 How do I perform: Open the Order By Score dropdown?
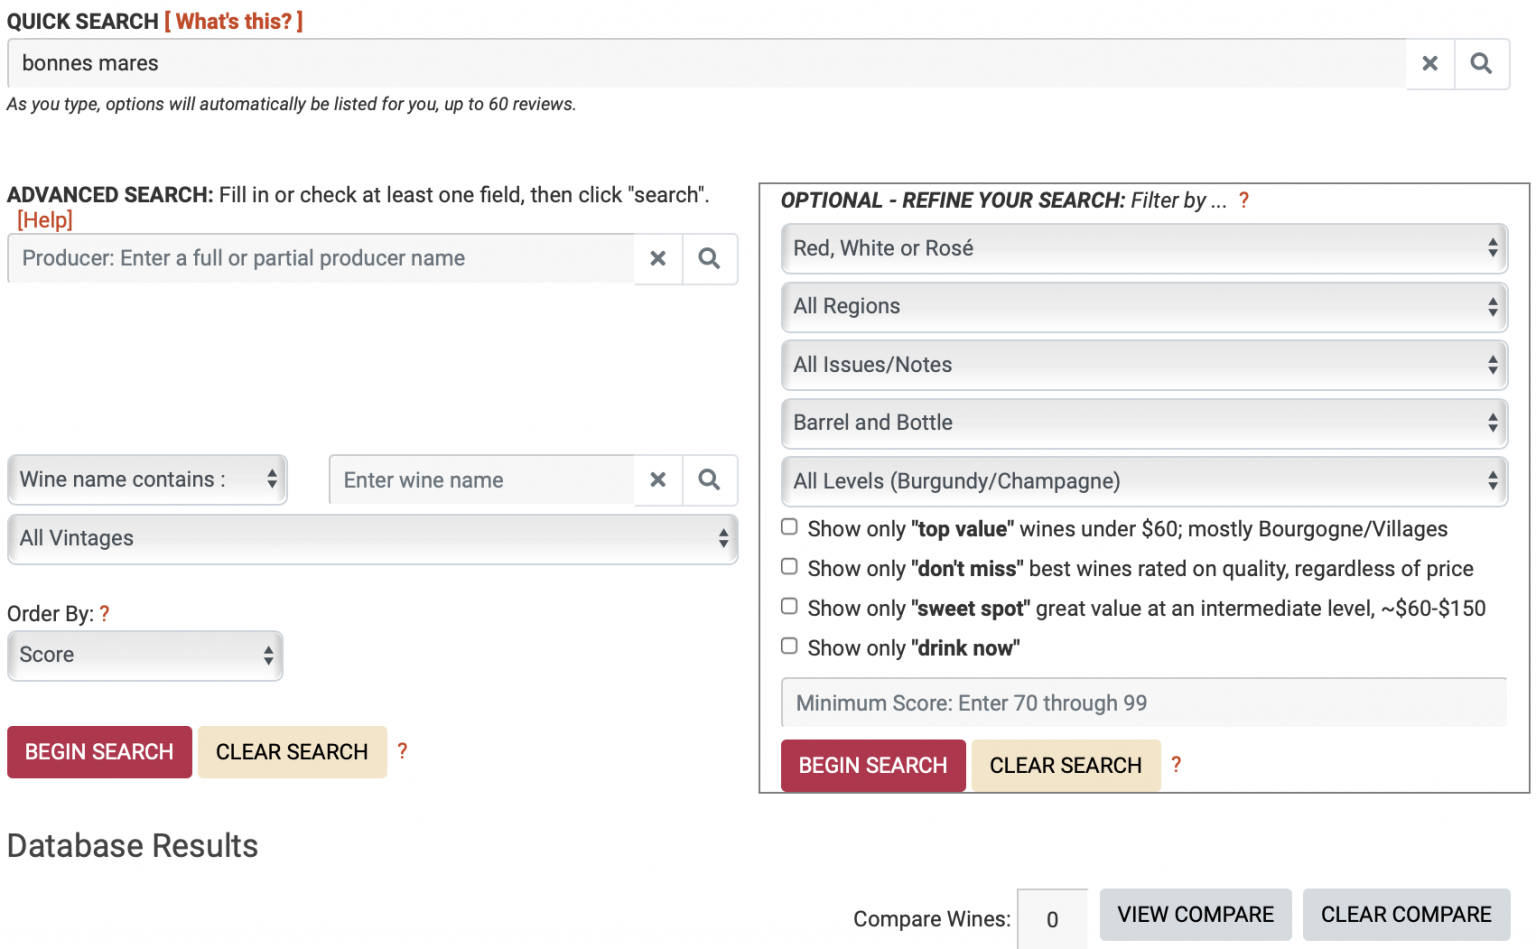tap(145, 656)
